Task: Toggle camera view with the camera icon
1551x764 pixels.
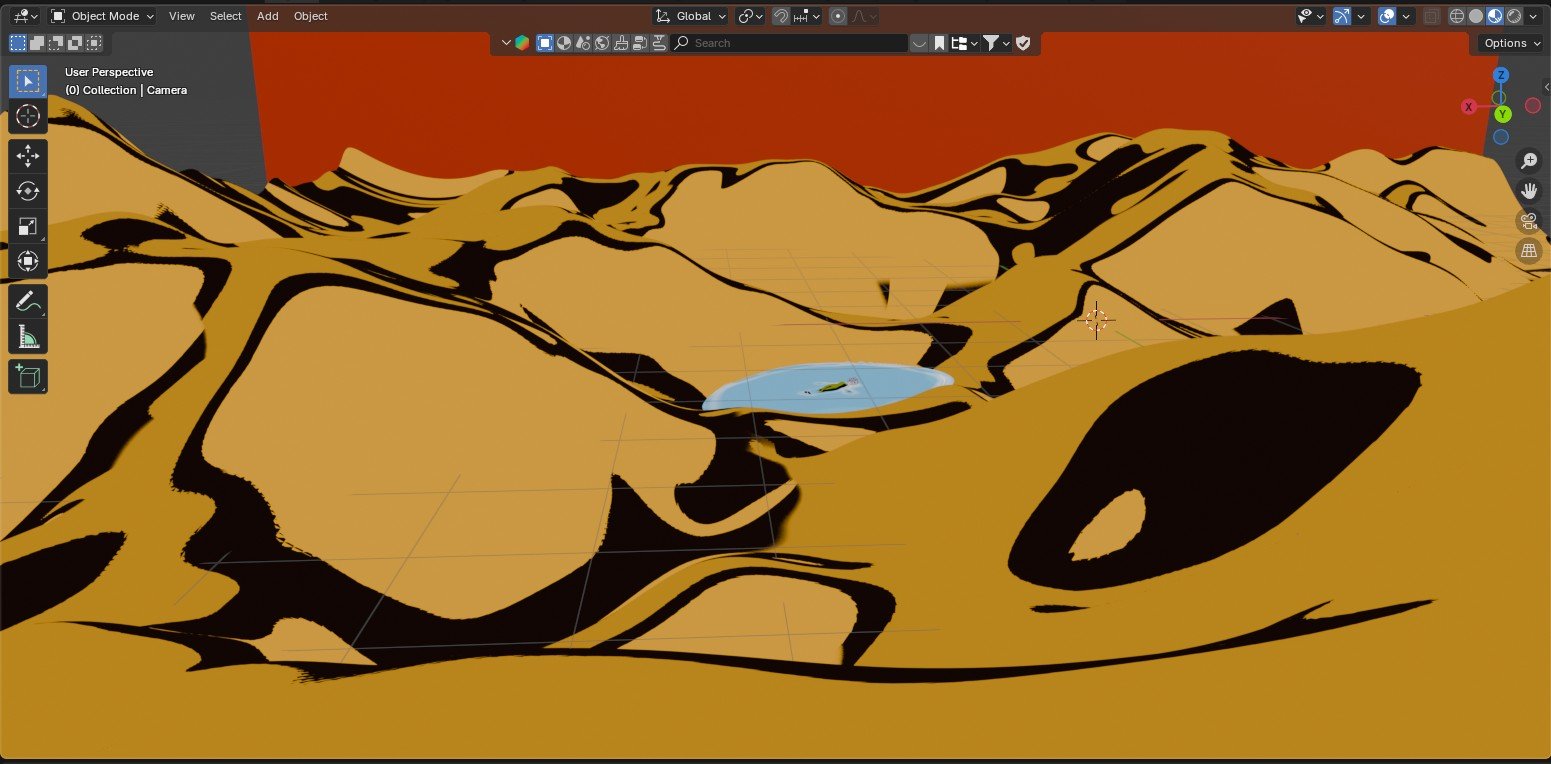Action: pos(1529,221)
